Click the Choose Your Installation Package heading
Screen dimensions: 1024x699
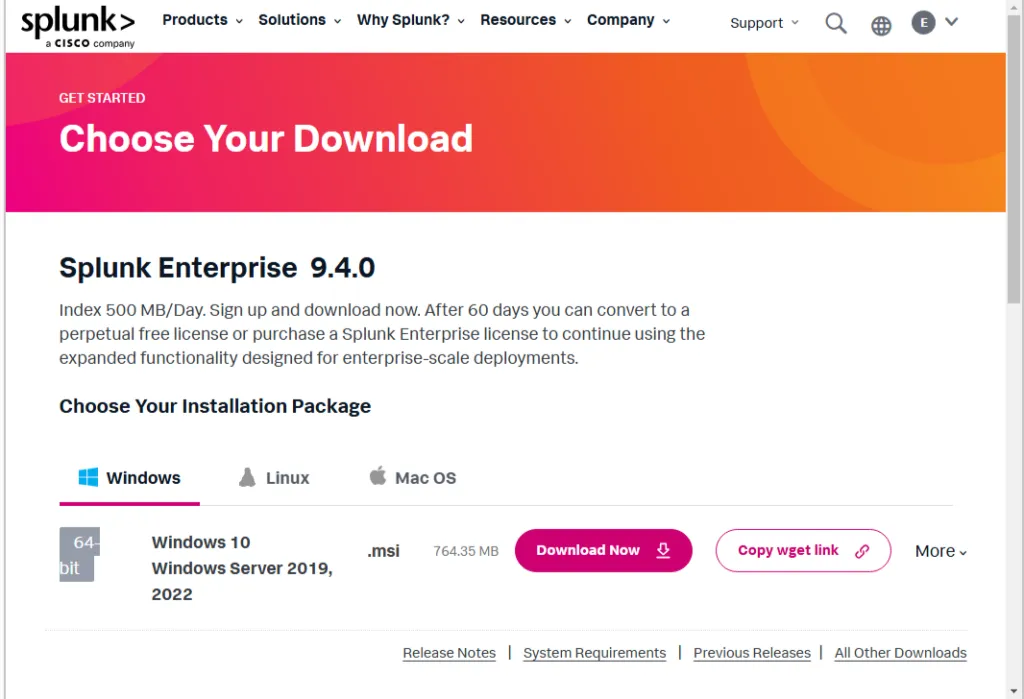[215, 406]
